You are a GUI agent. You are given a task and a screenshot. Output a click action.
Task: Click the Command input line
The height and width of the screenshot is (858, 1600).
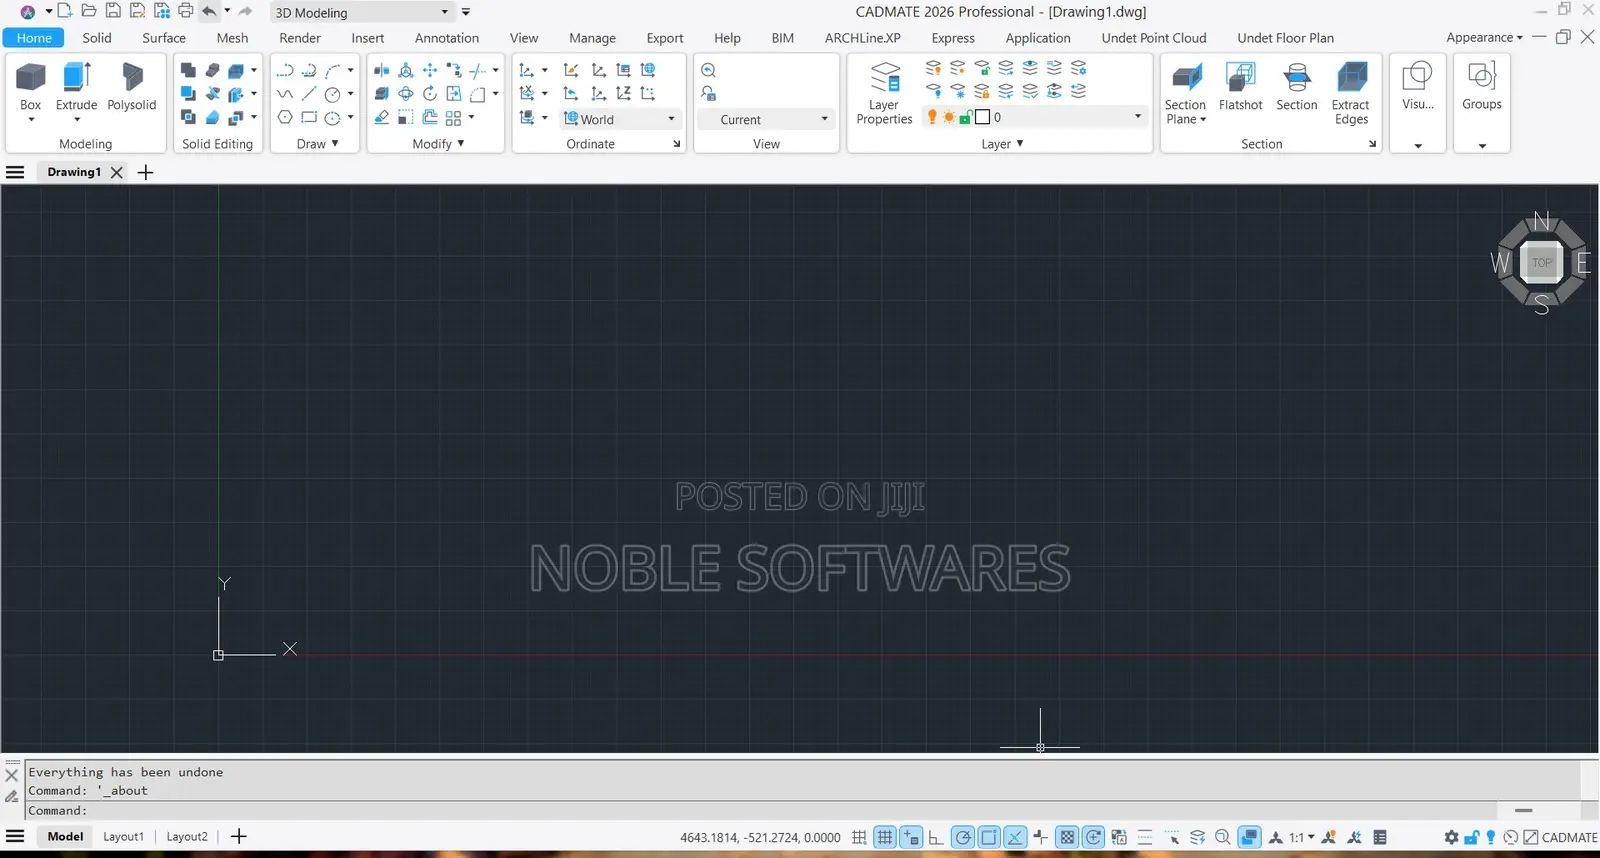760,811
